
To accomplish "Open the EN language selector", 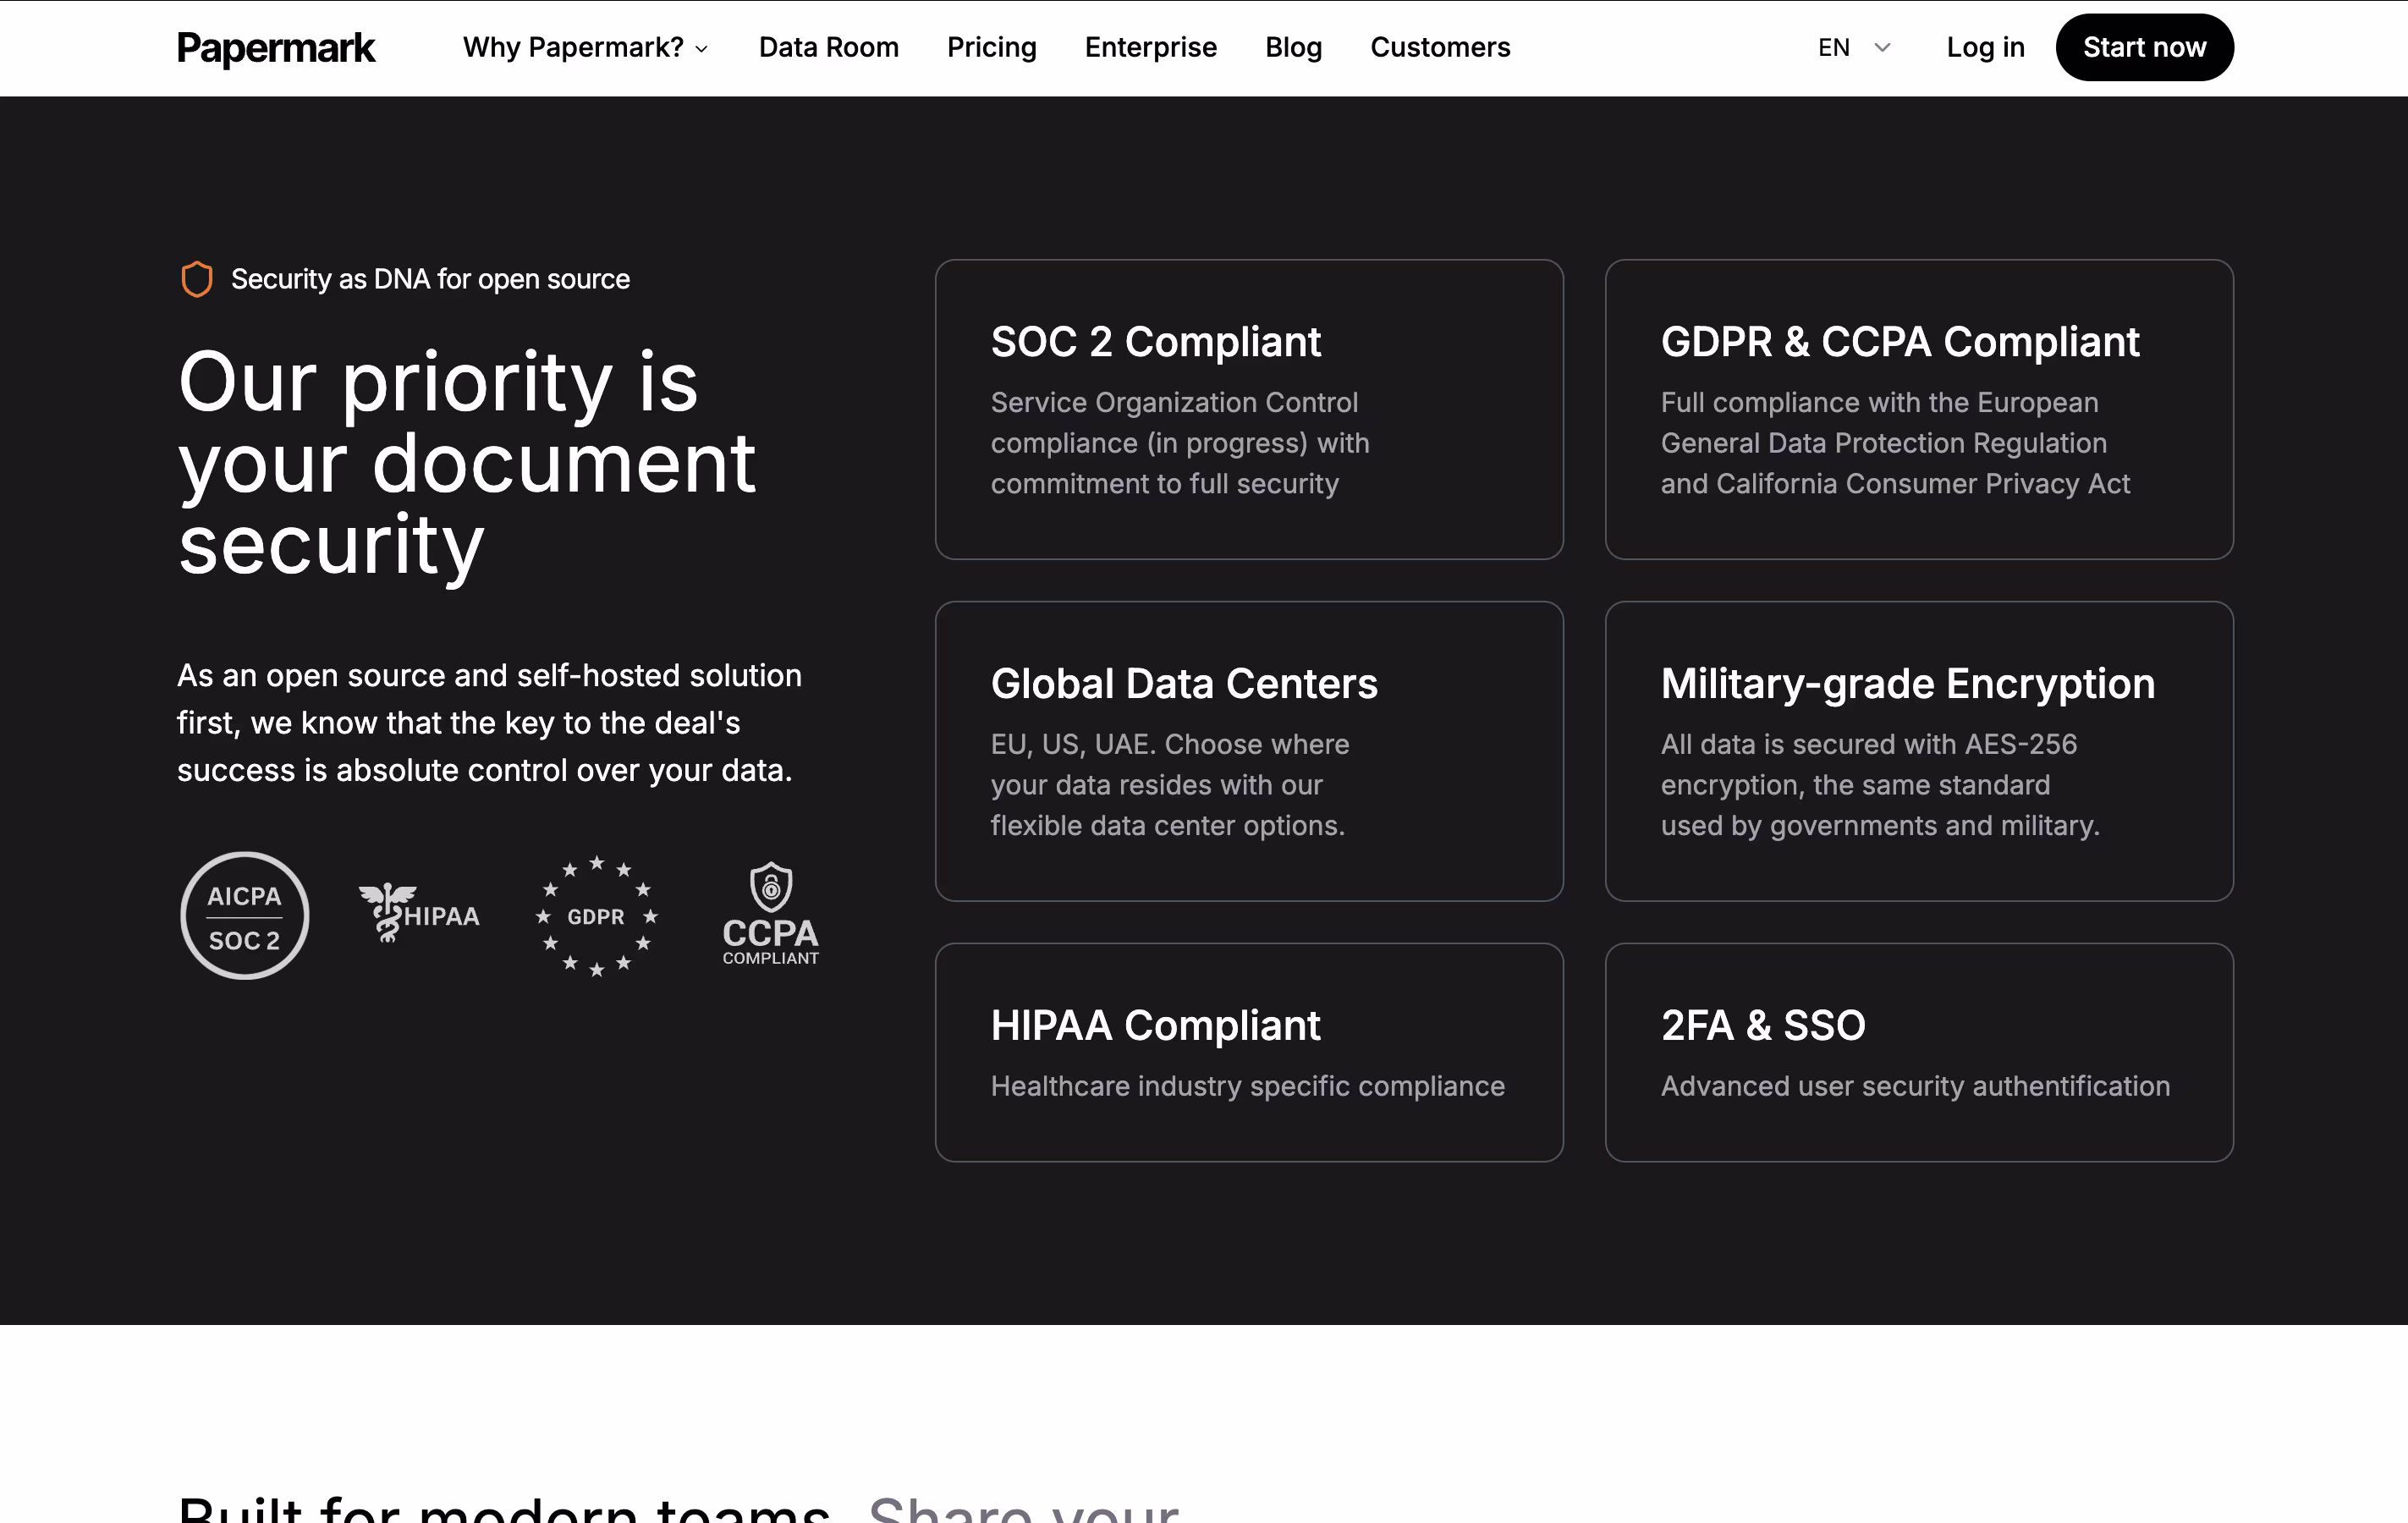I will pos(1834,47).
